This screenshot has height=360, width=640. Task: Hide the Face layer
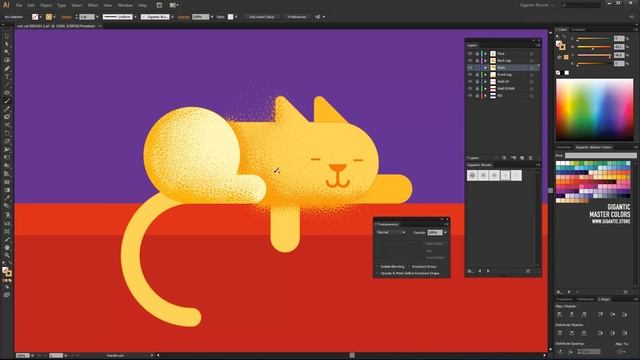[470, 53]
